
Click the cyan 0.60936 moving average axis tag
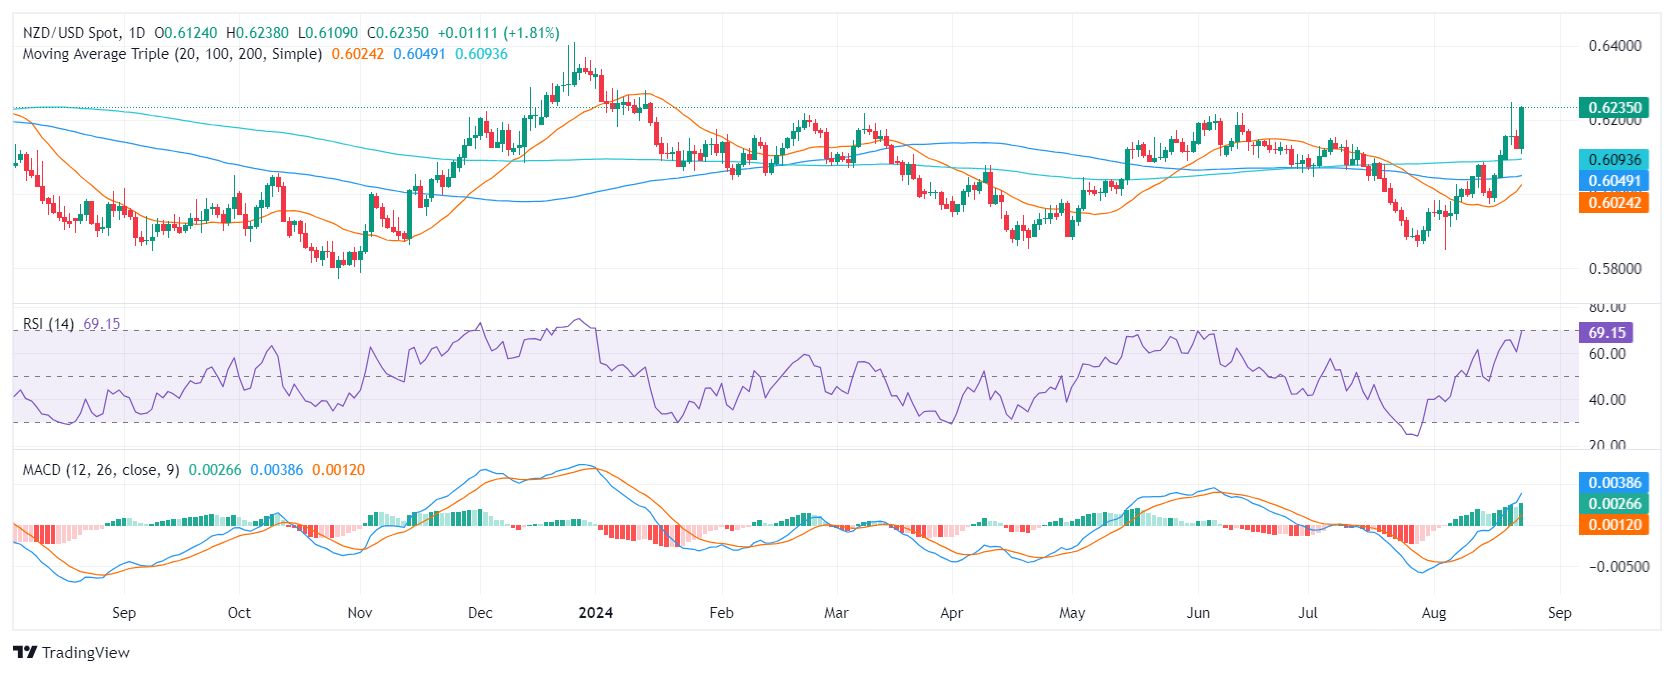tap(1614, 160)
